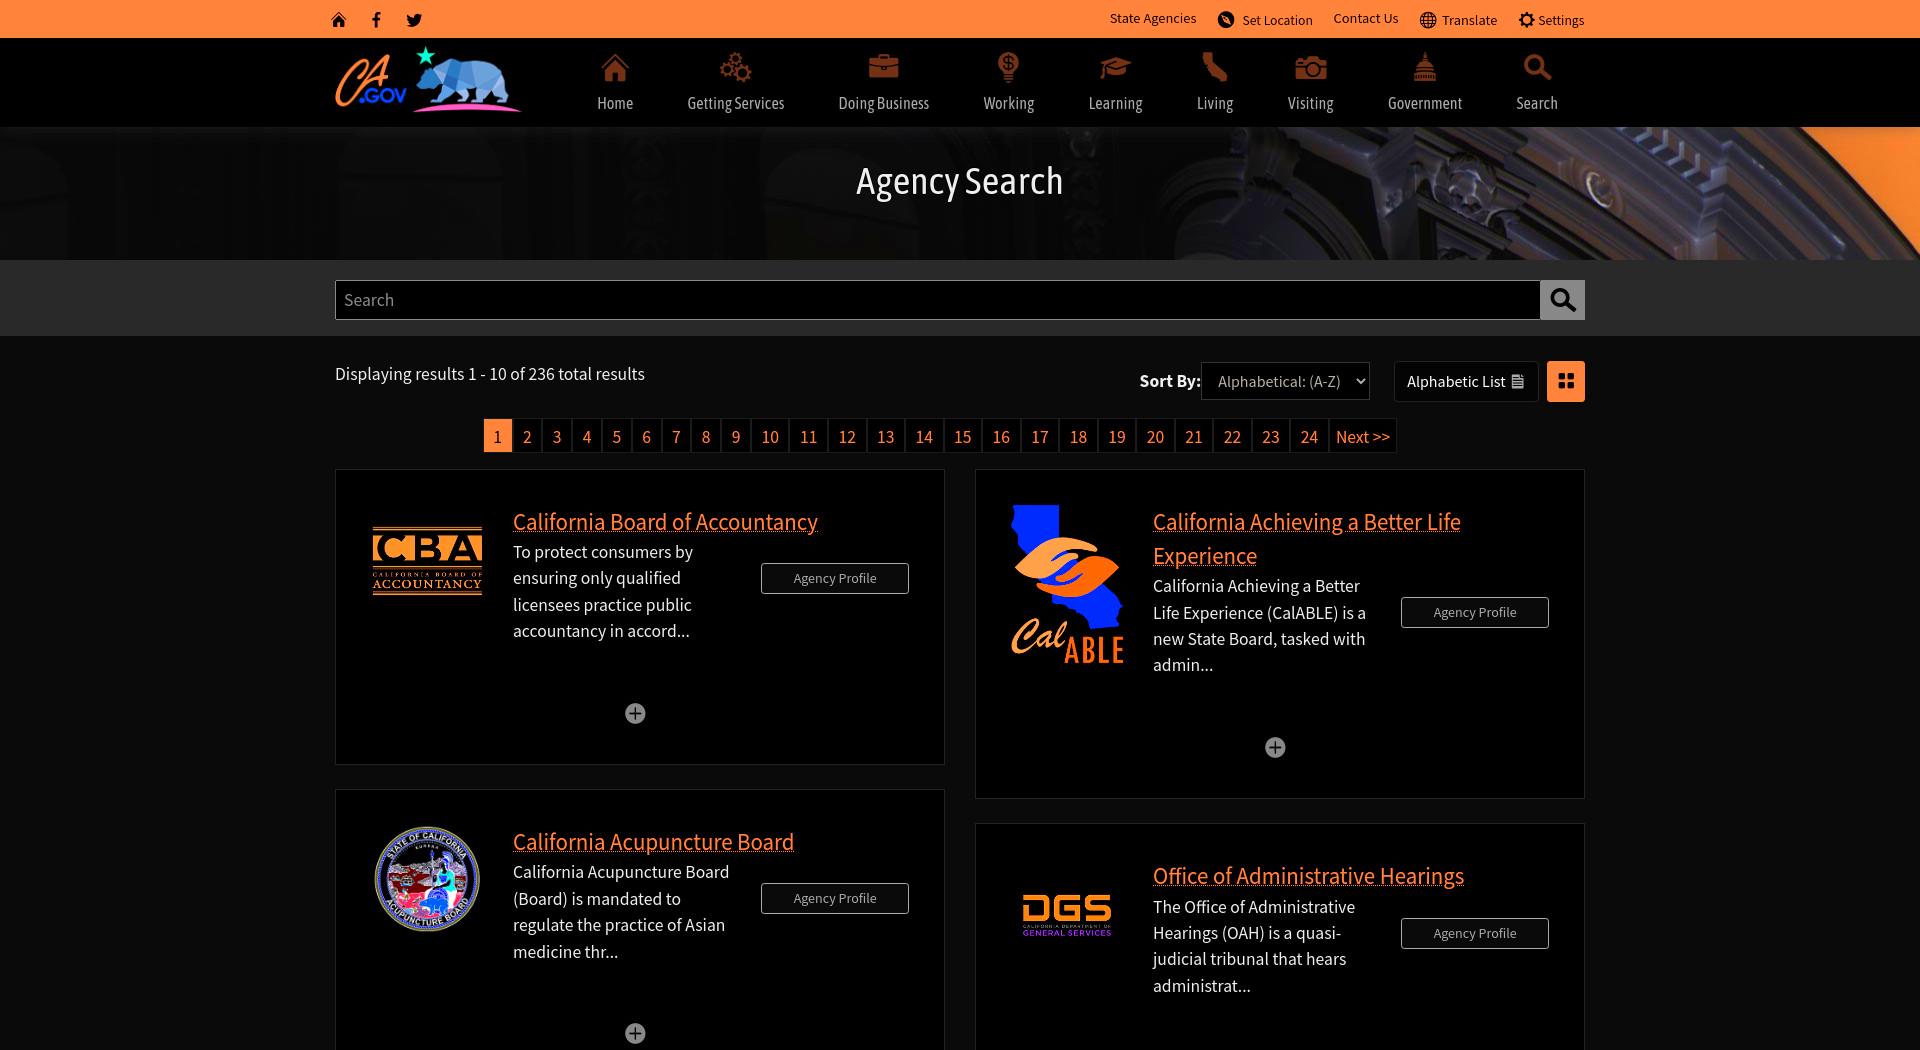
Task: Open the Doing Business menu label
Action: 883,103
